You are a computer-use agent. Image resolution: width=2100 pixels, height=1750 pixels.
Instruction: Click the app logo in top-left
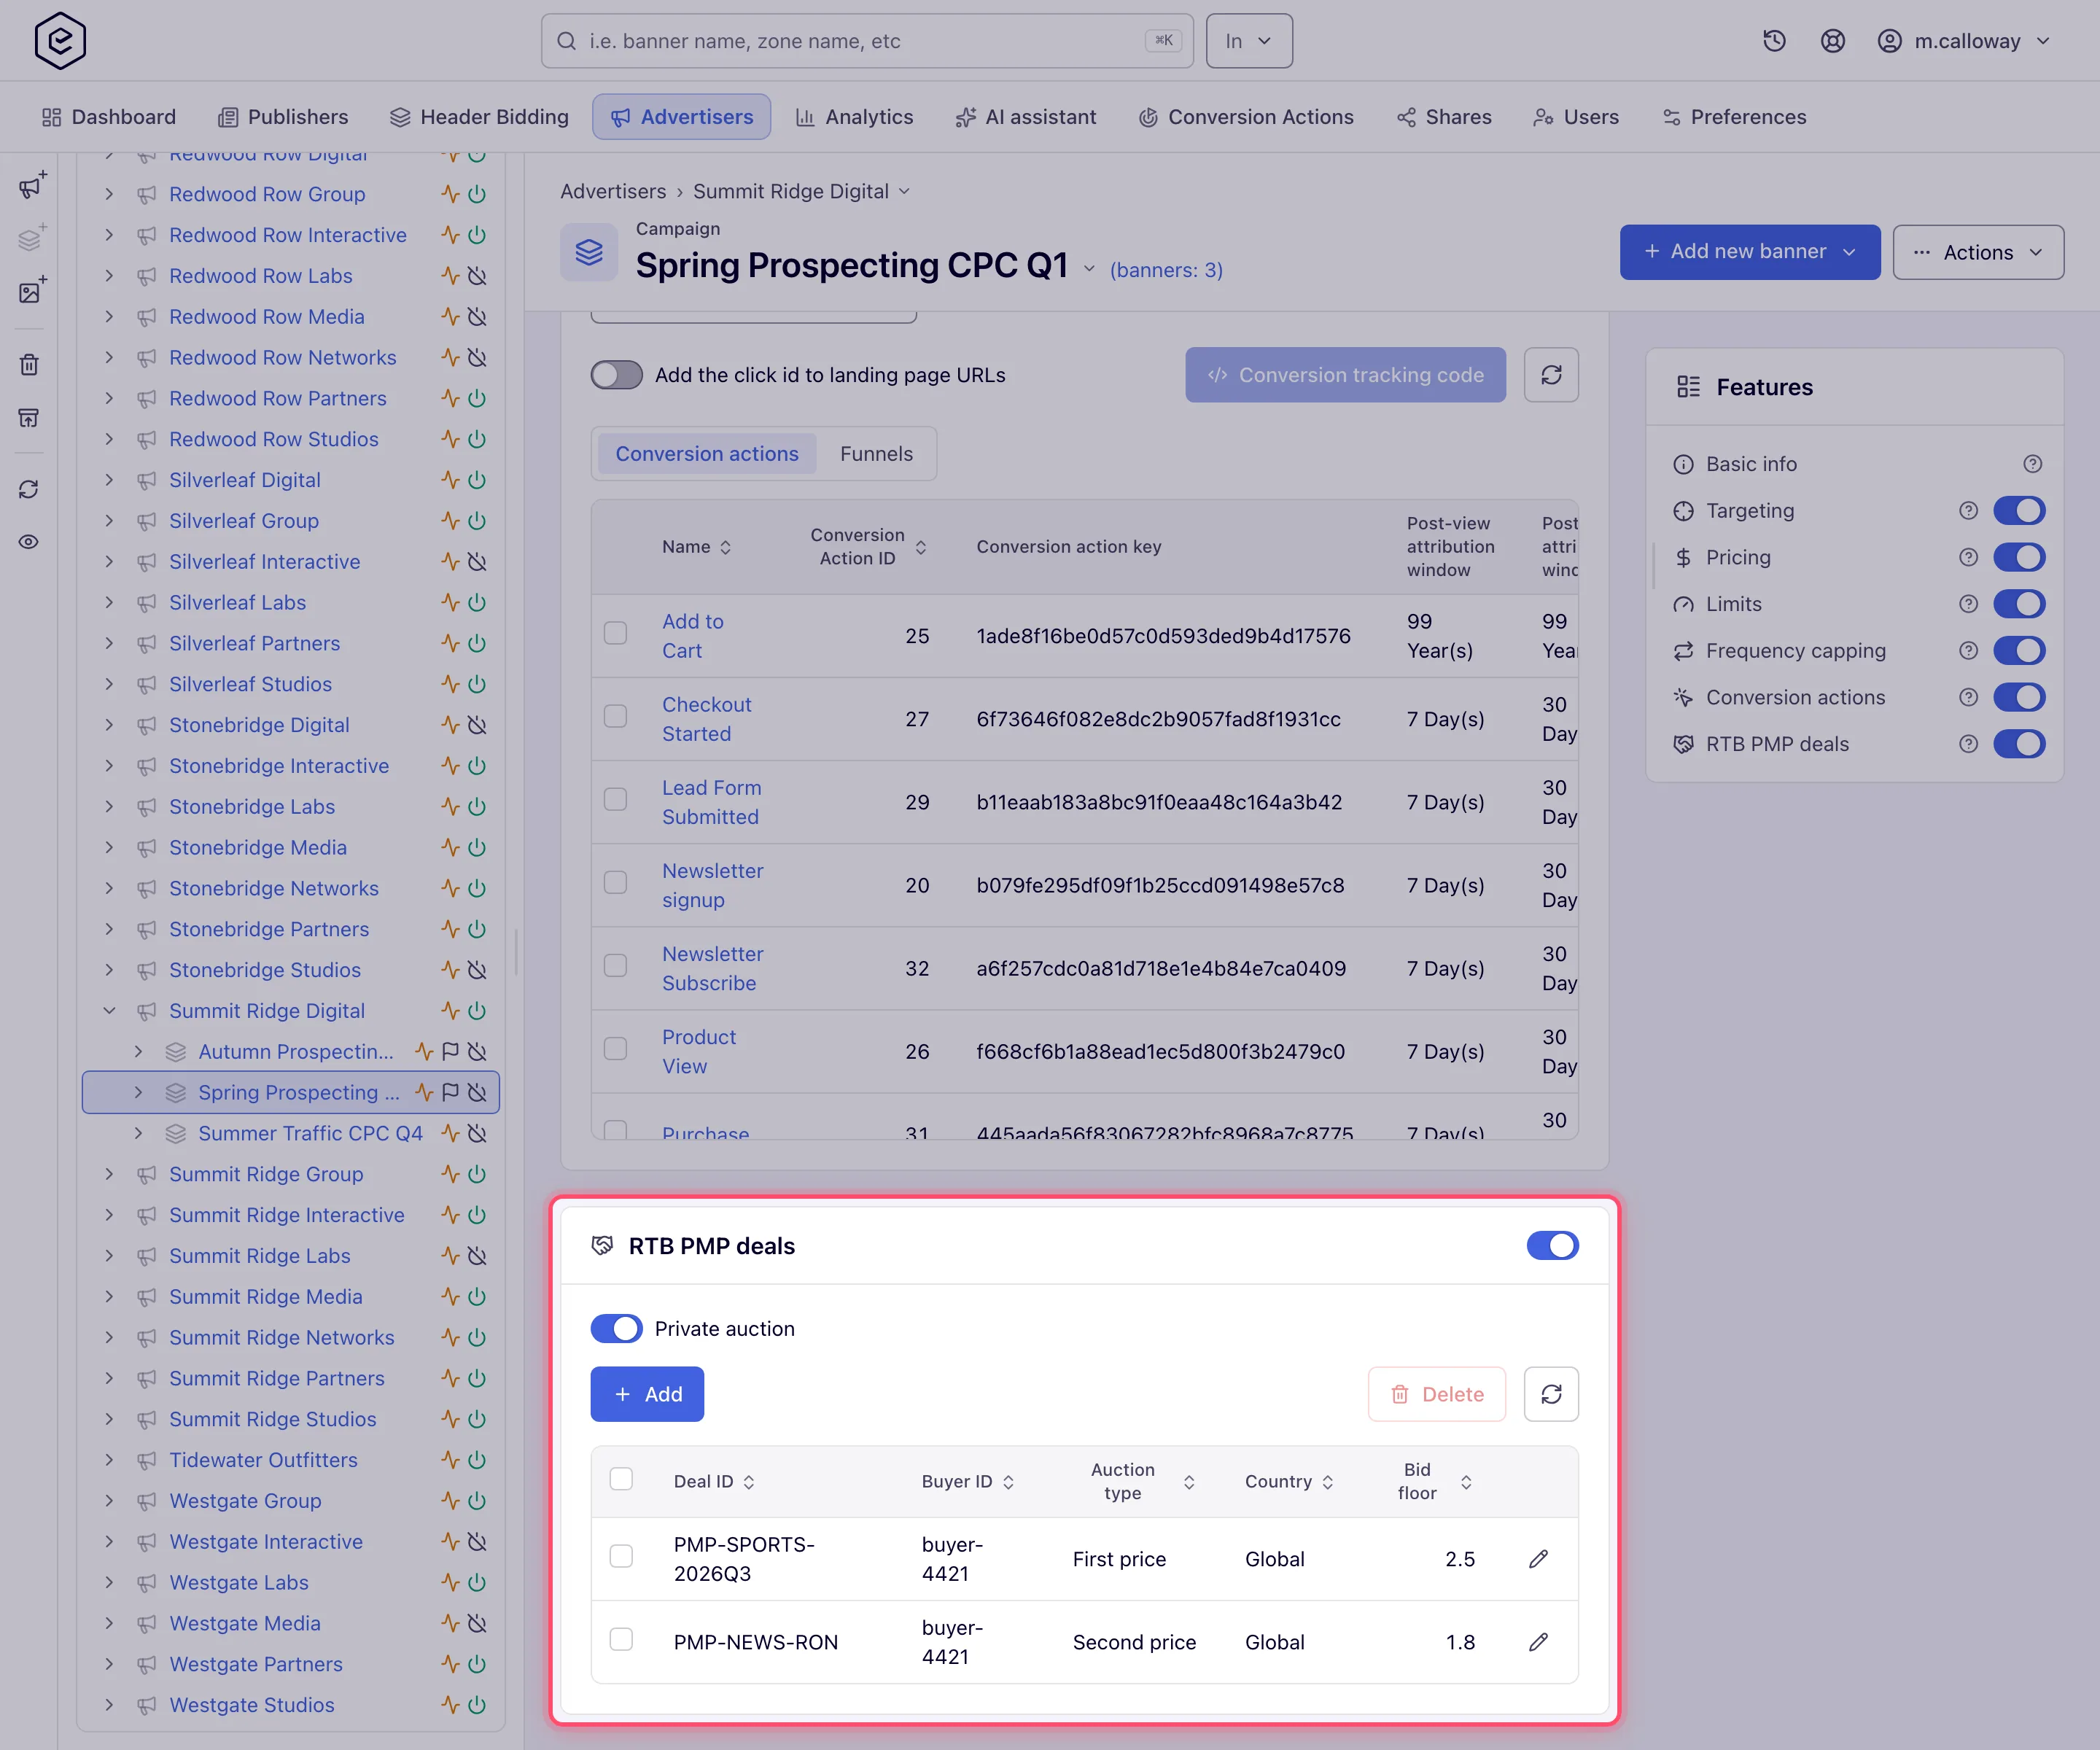[60, 41]
